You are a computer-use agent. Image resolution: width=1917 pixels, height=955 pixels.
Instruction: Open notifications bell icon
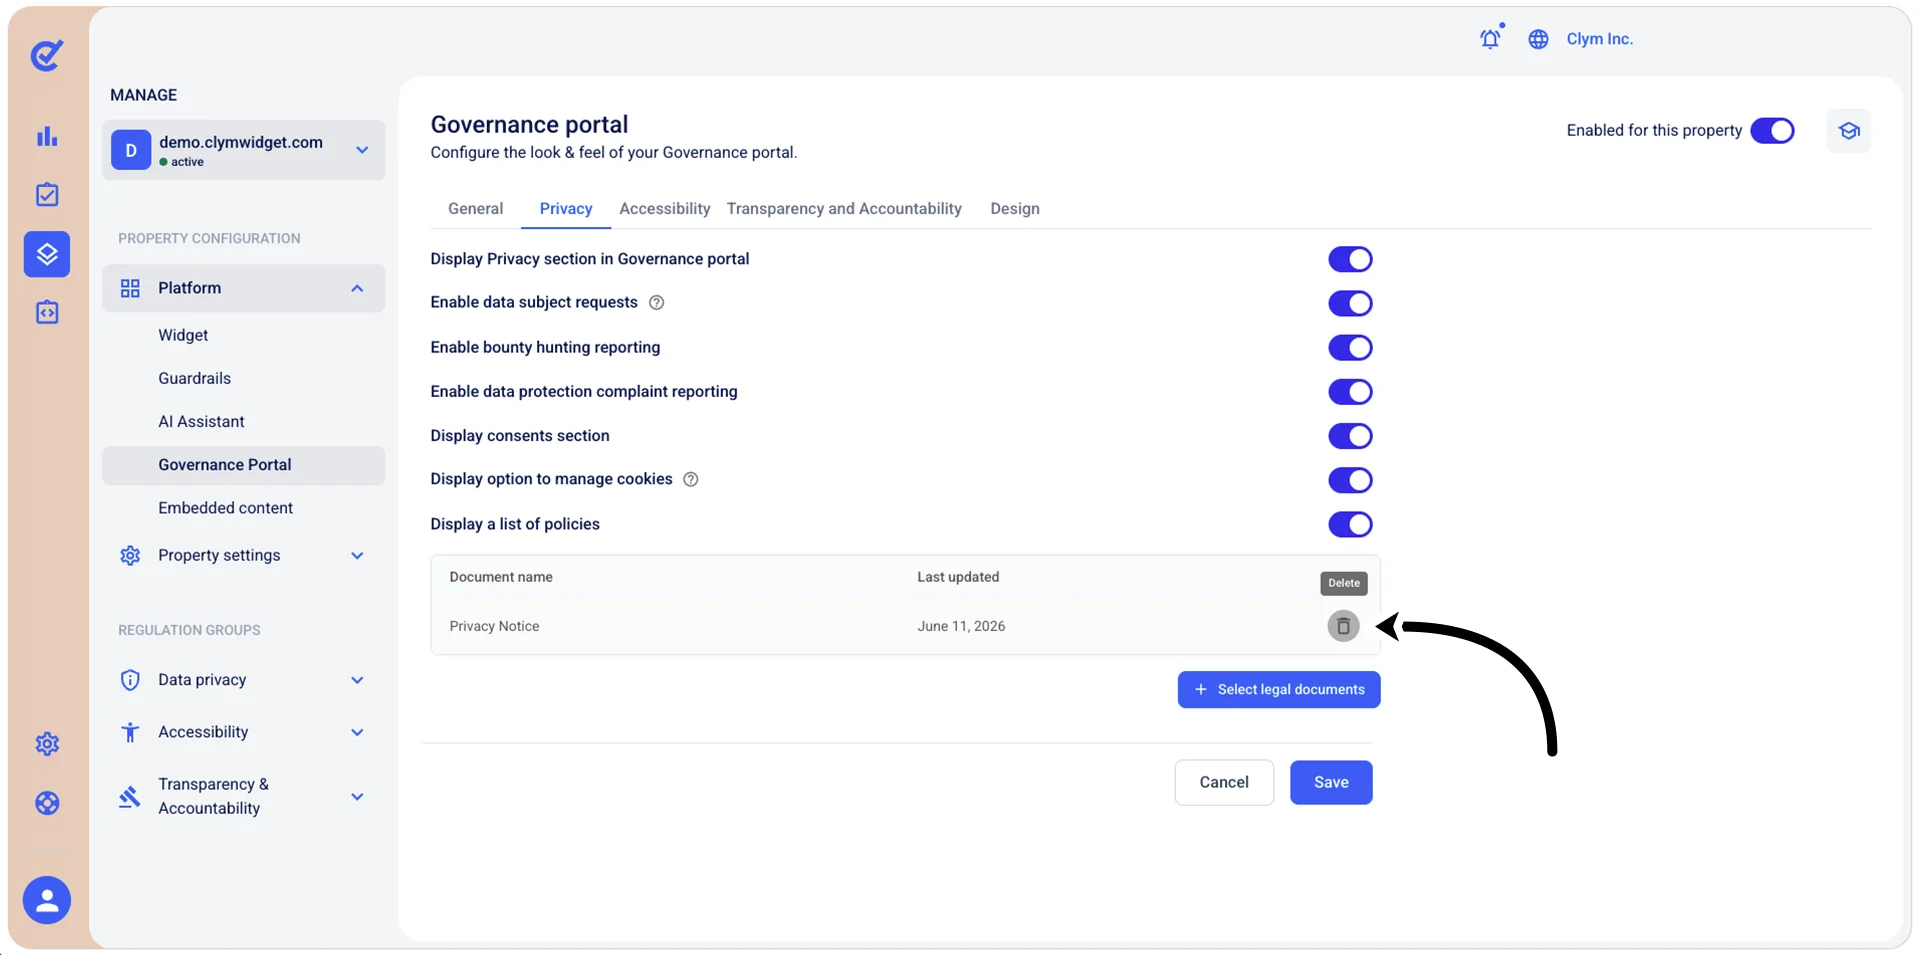(1491, 38)
